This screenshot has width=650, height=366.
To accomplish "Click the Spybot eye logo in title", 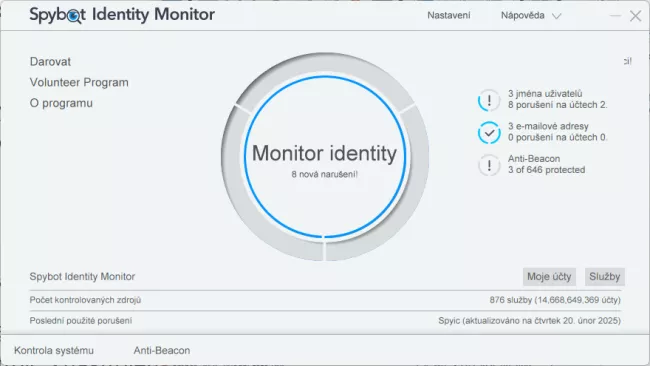I will (74, 16).
